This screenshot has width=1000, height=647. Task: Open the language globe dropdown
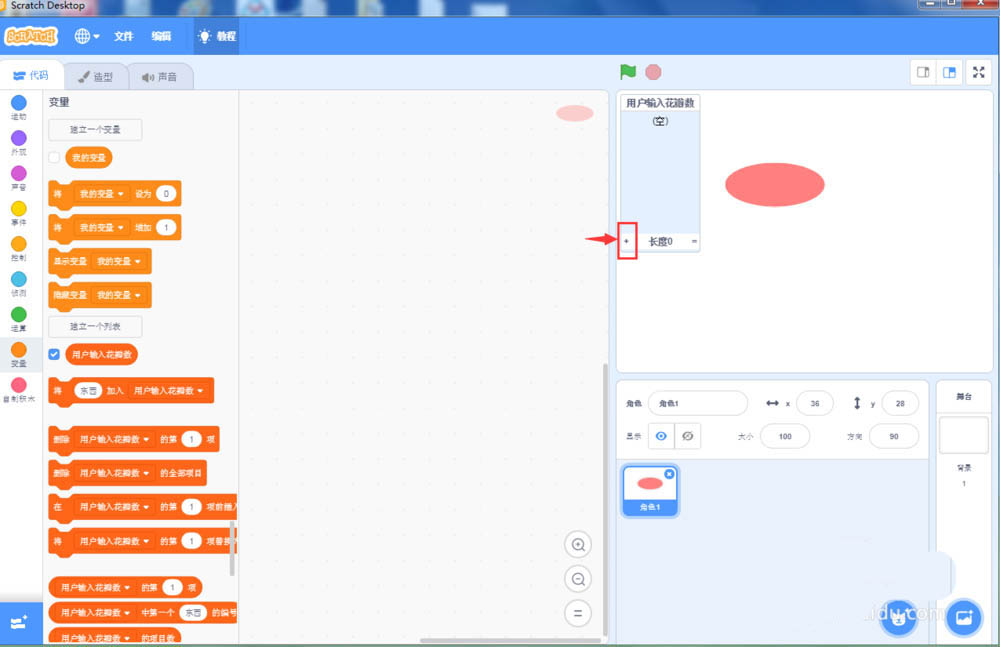(x=85, y=34)
